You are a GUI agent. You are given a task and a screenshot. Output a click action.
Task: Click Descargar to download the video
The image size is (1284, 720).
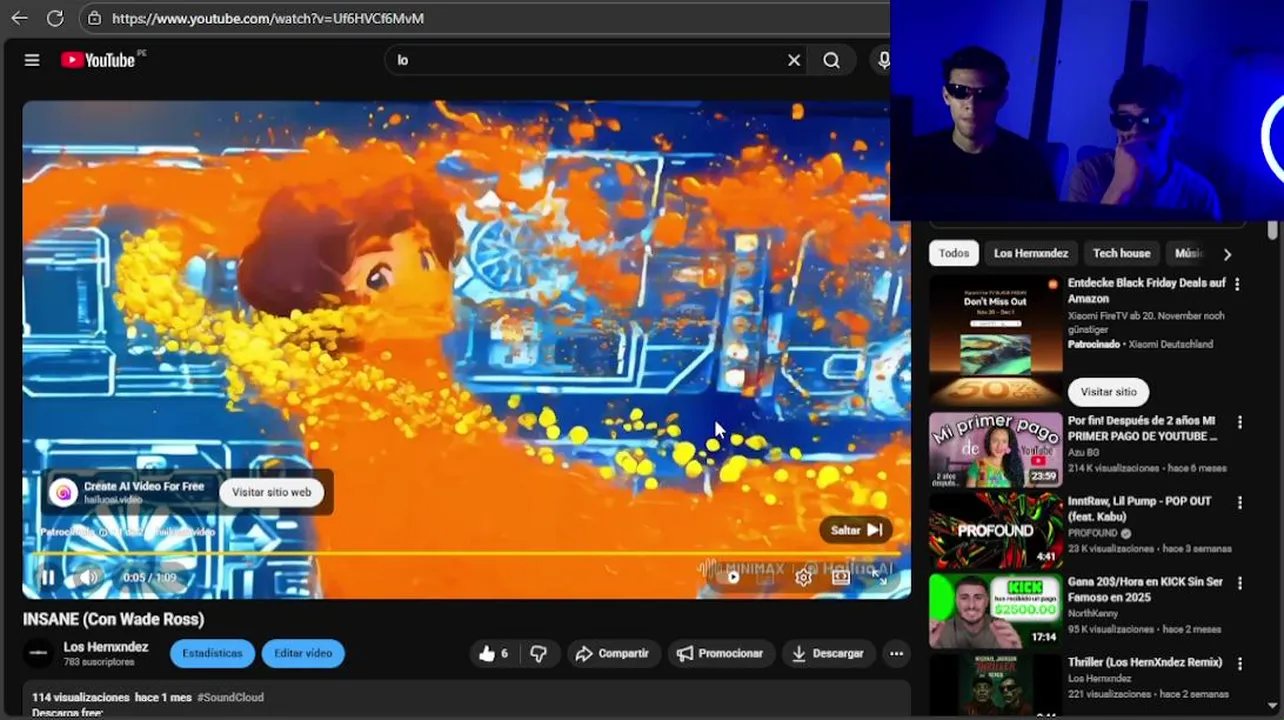[828, 653]
